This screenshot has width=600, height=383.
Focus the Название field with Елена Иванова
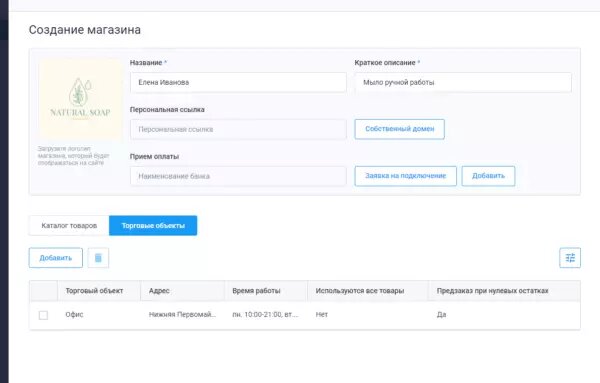(x=238, y=82)
